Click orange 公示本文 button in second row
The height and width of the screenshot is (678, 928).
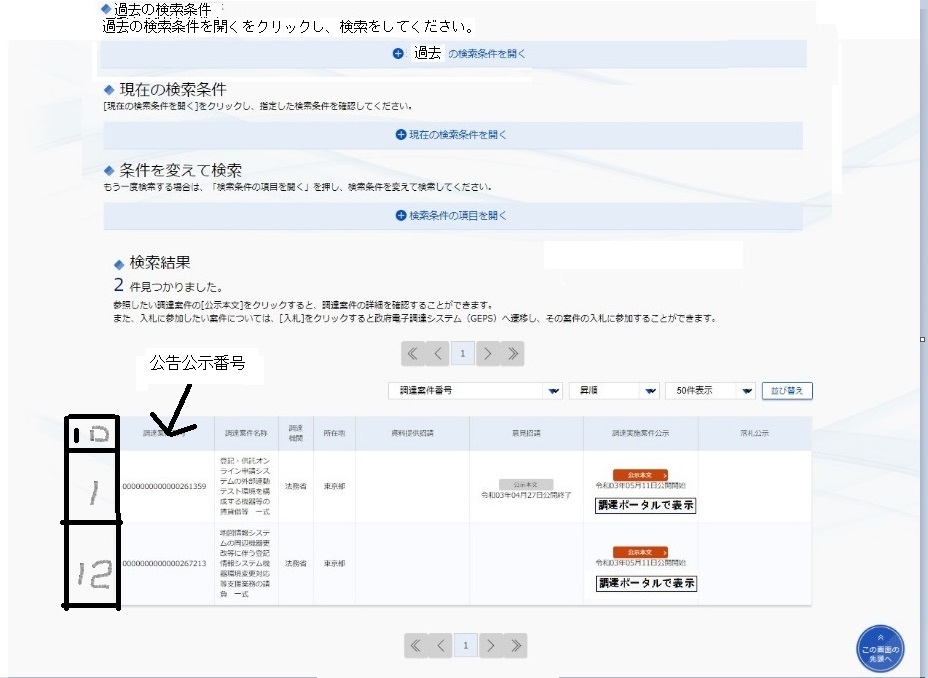[x=640, y=552]
